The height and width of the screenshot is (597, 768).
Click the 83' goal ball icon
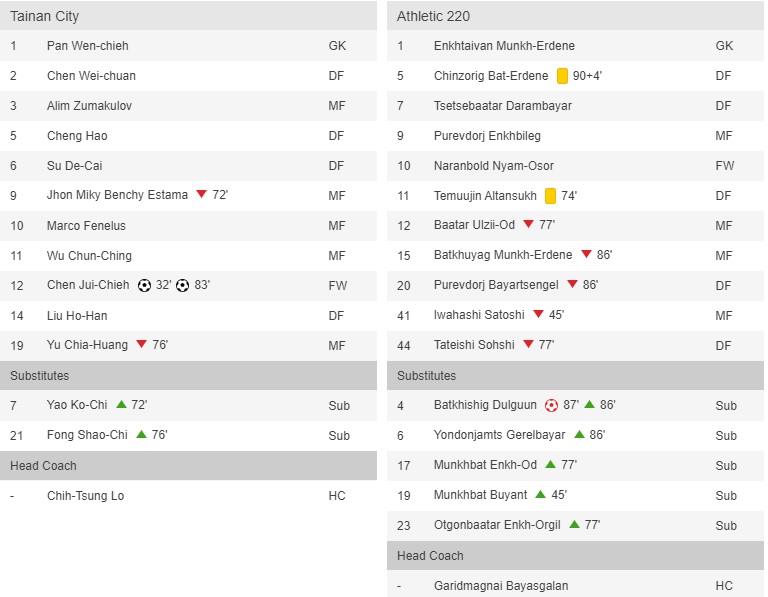pyautogui.click(x=183, y=285)
